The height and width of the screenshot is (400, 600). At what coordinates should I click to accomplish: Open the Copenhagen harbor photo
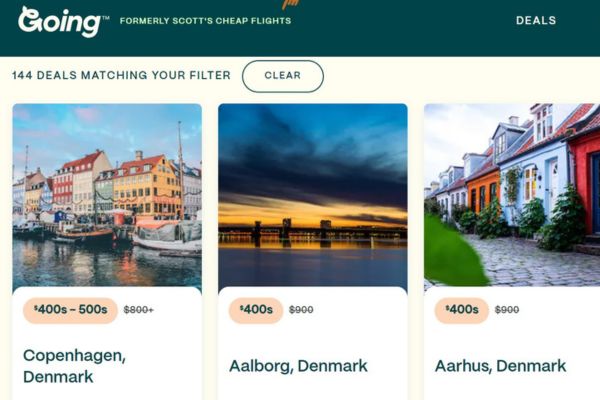coord(107,195)
